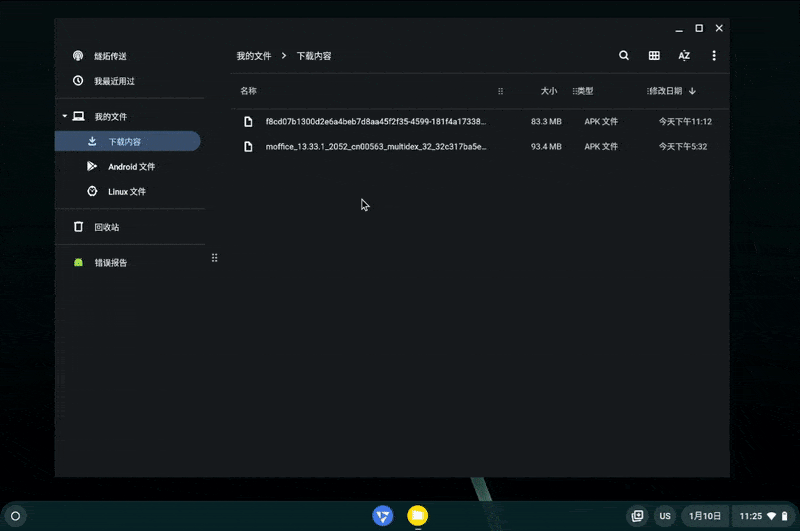Open the AZ sort options
The height and width of the screenshot is (531, 800).
click(684, 56)
